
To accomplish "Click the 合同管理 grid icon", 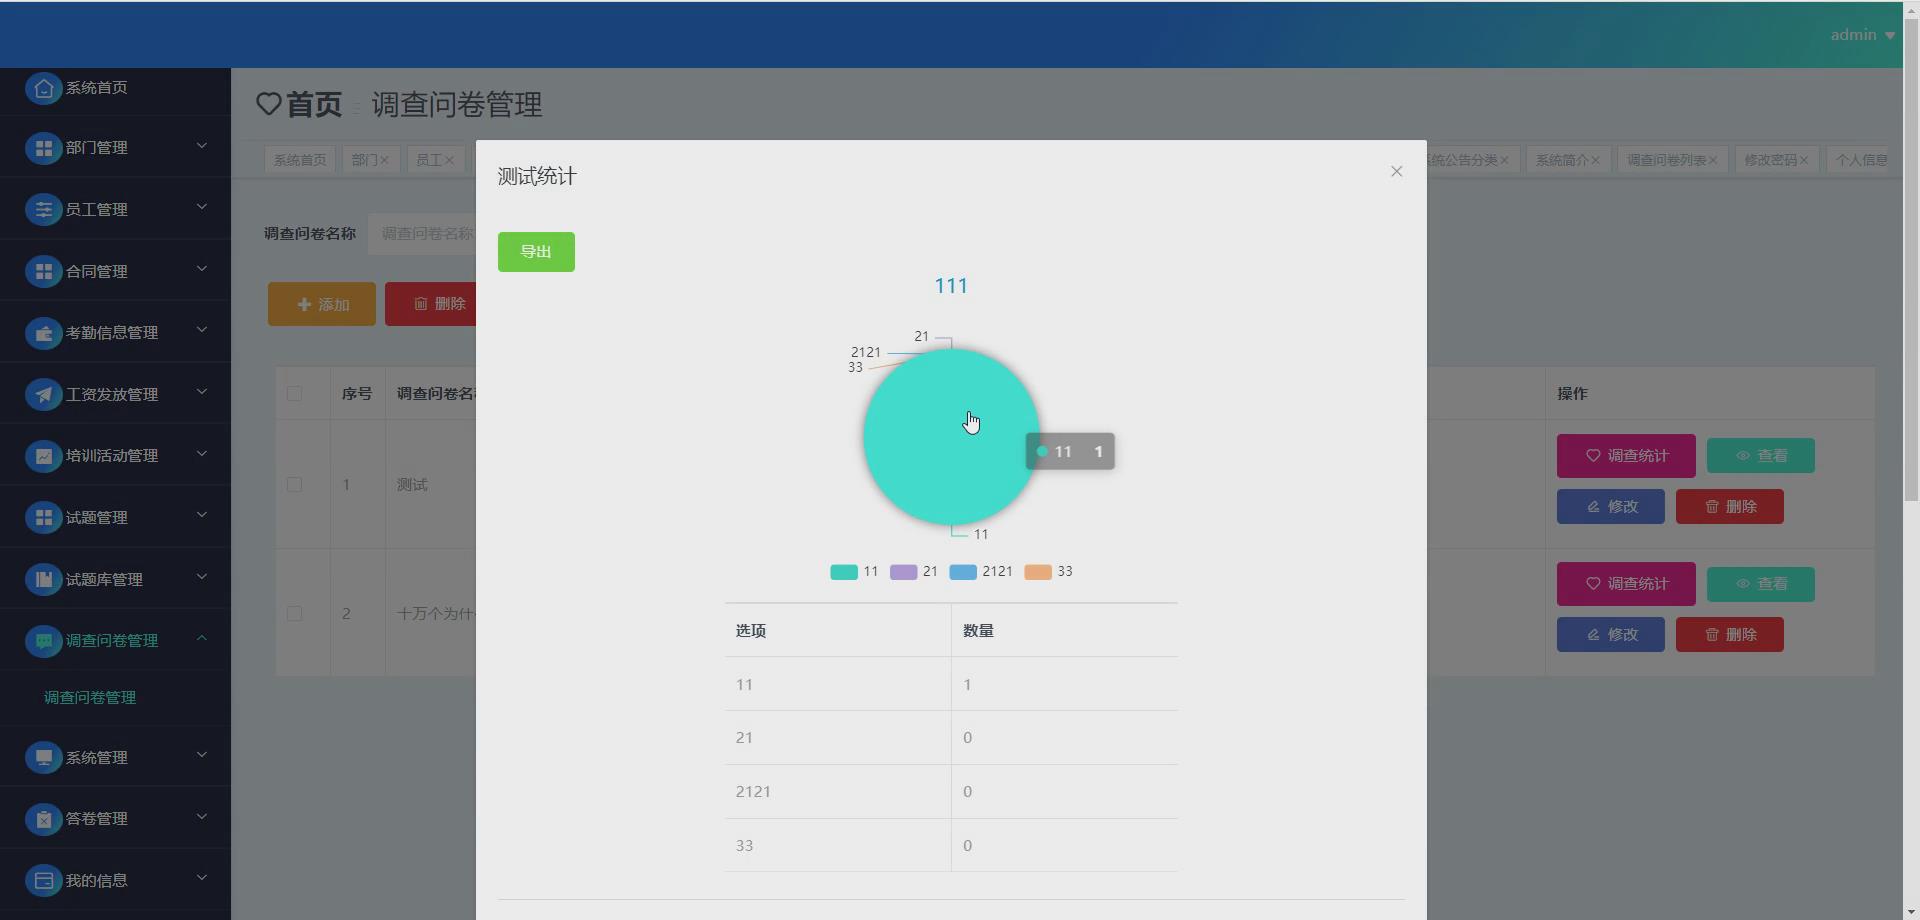I will (43, 272).
